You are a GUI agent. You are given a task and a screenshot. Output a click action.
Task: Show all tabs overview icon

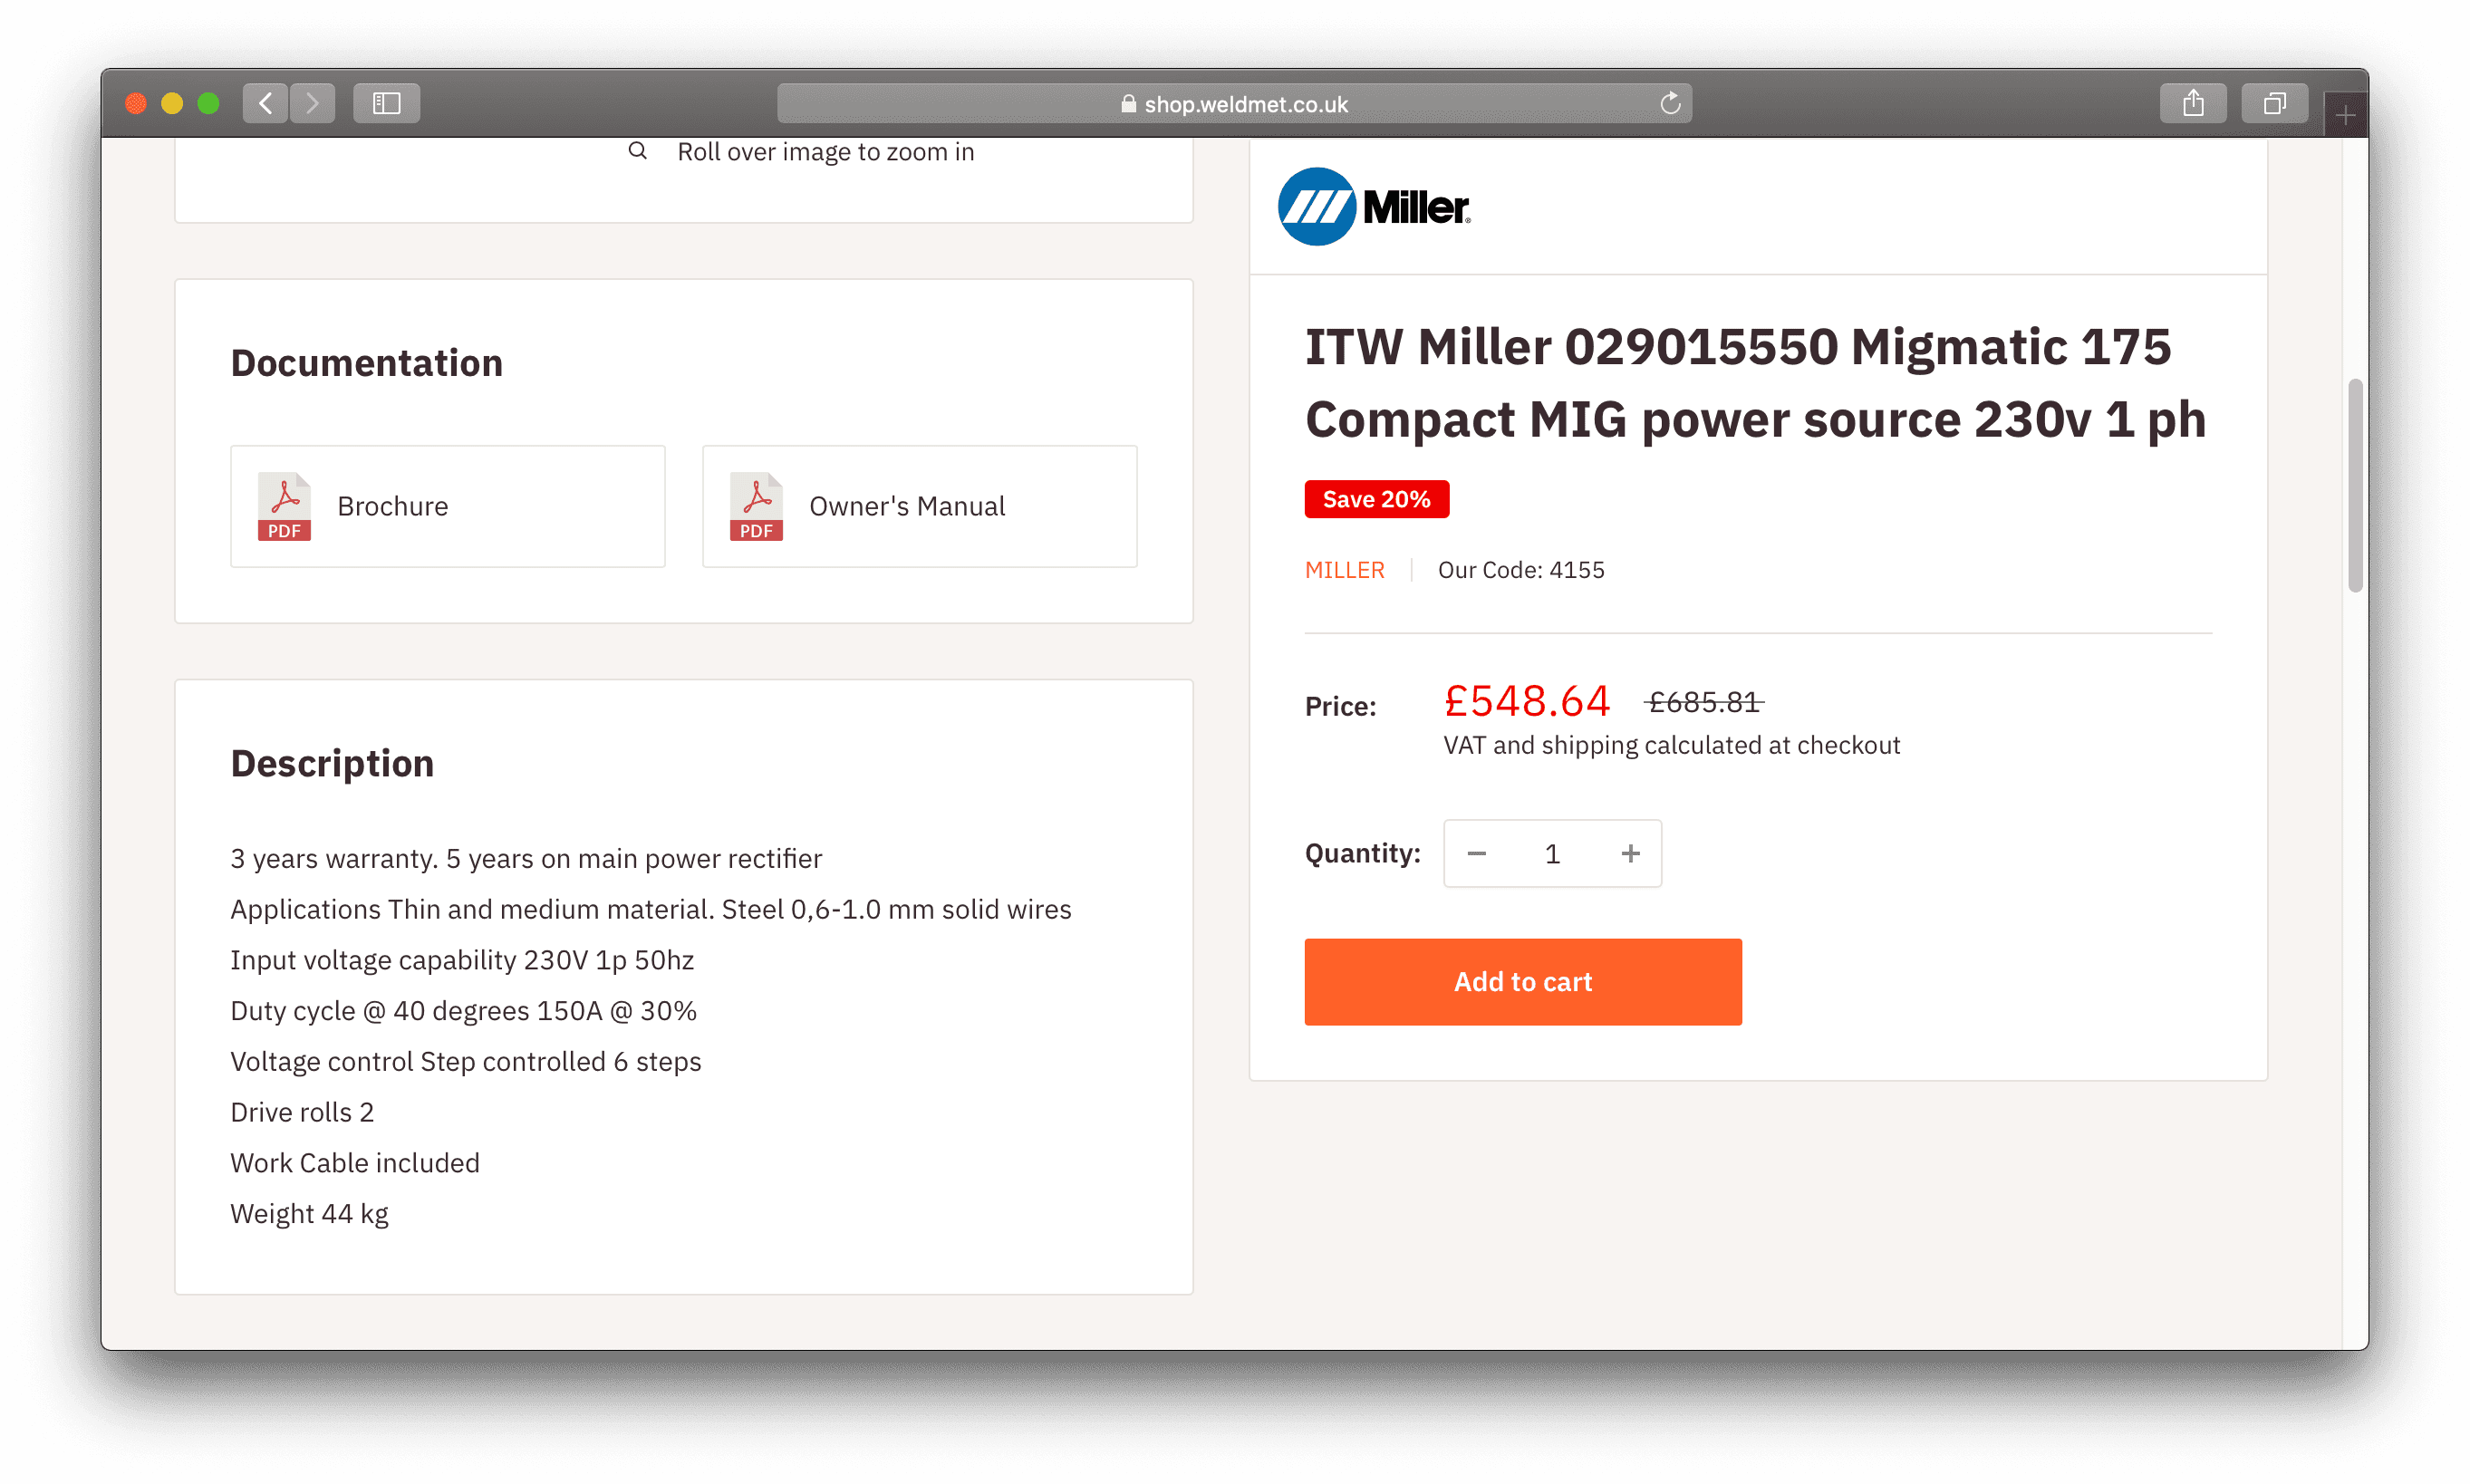(x=2274, y=103)
